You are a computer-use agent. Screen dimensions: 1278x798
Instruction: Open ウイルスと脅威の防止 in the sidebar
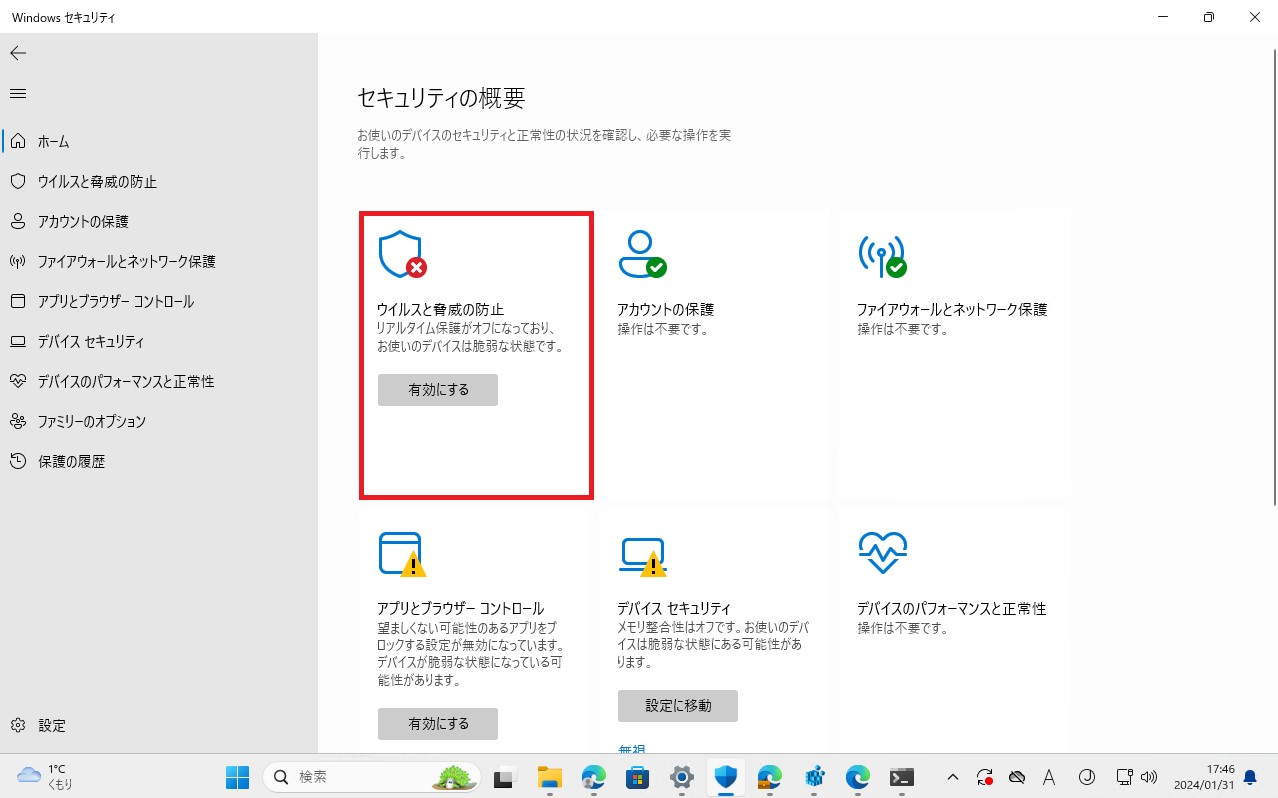[x=159, y=181]
